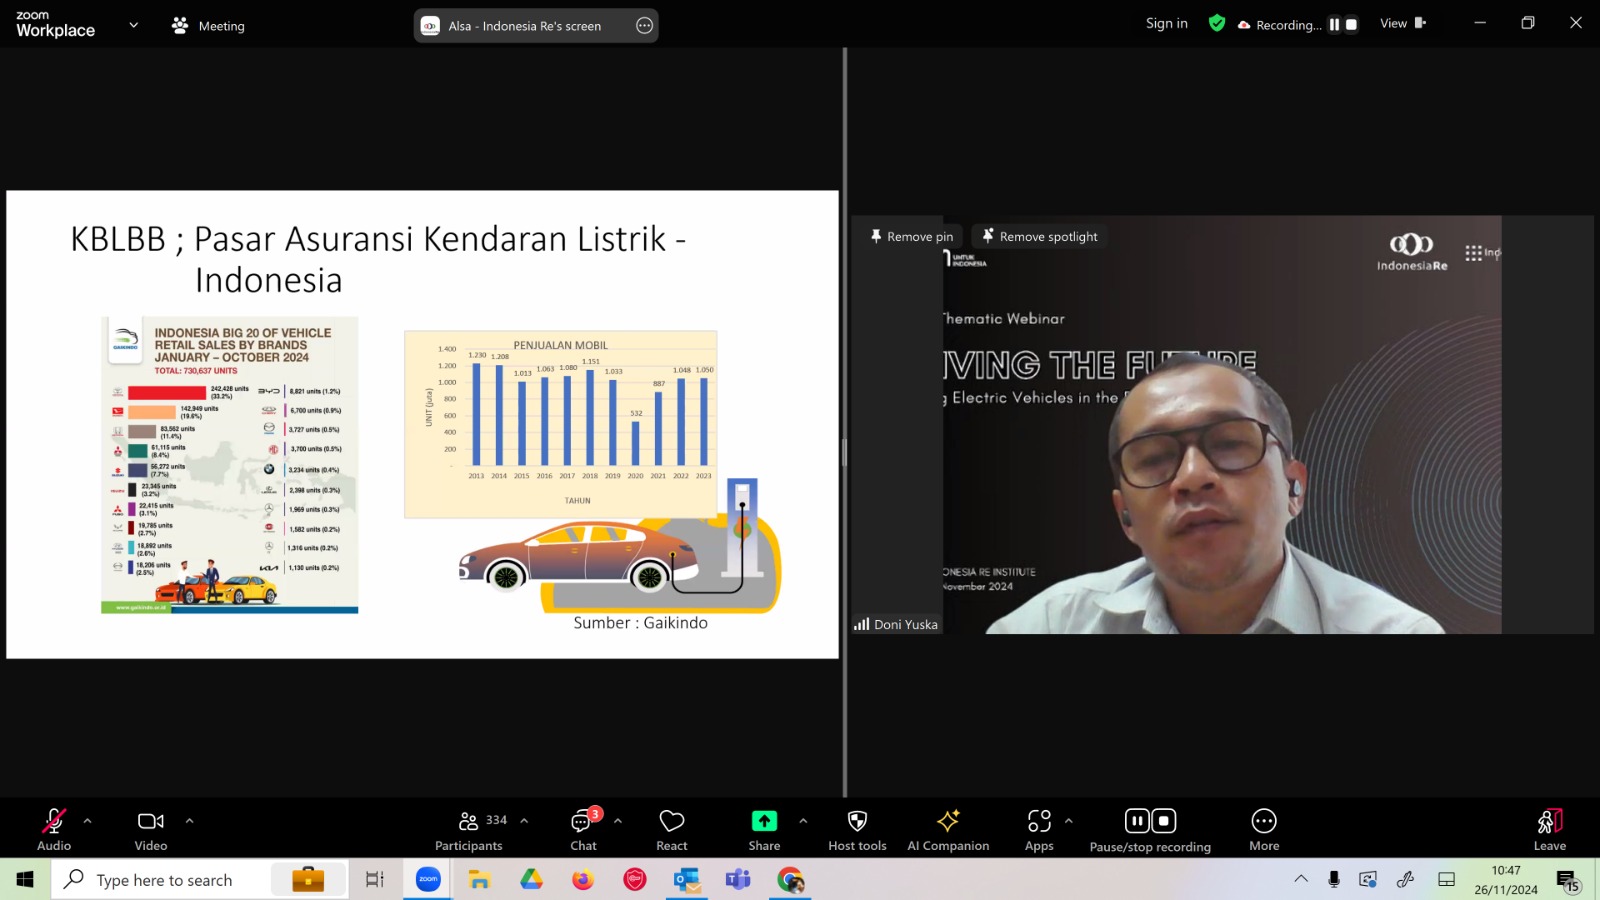Click the green Share screen button
Screen dimensions: 1600x900
pyautogui.click(x=764, y=830)
